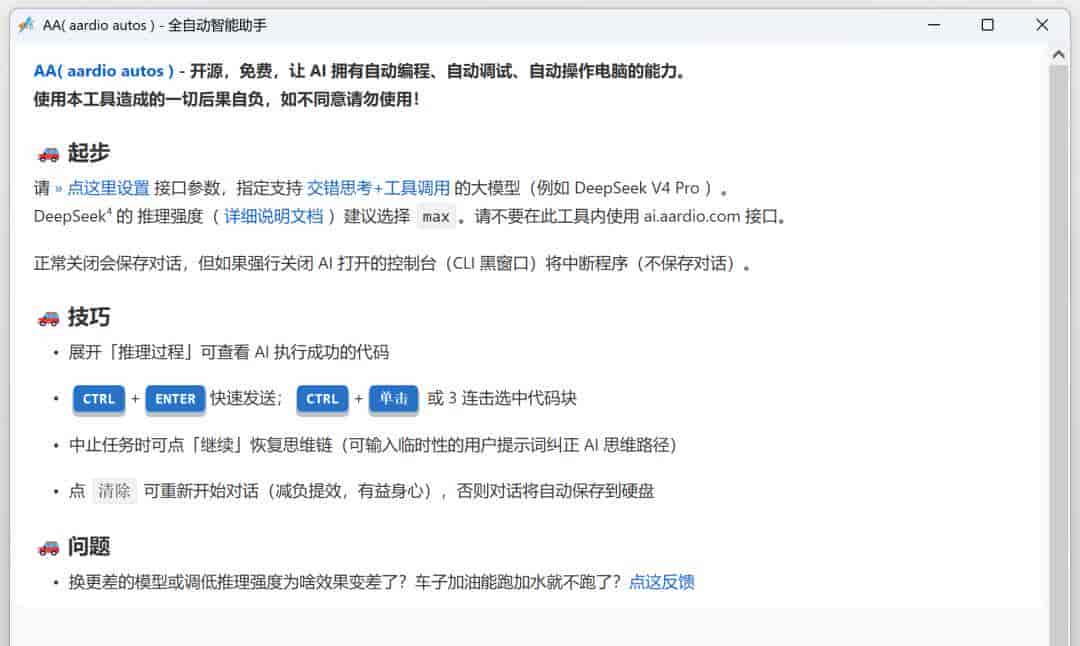Screen dimensions: 1080x646
Task: Click the 技巧 heading
Action: 89,317
